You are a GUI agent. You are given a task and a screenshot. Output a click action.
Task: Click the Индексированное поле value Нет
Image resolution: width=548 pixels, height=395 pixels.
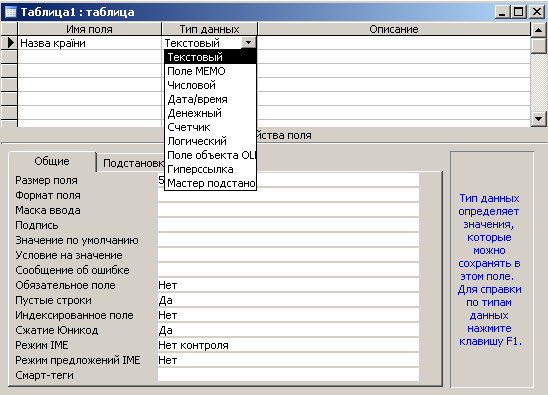[288, 315]
